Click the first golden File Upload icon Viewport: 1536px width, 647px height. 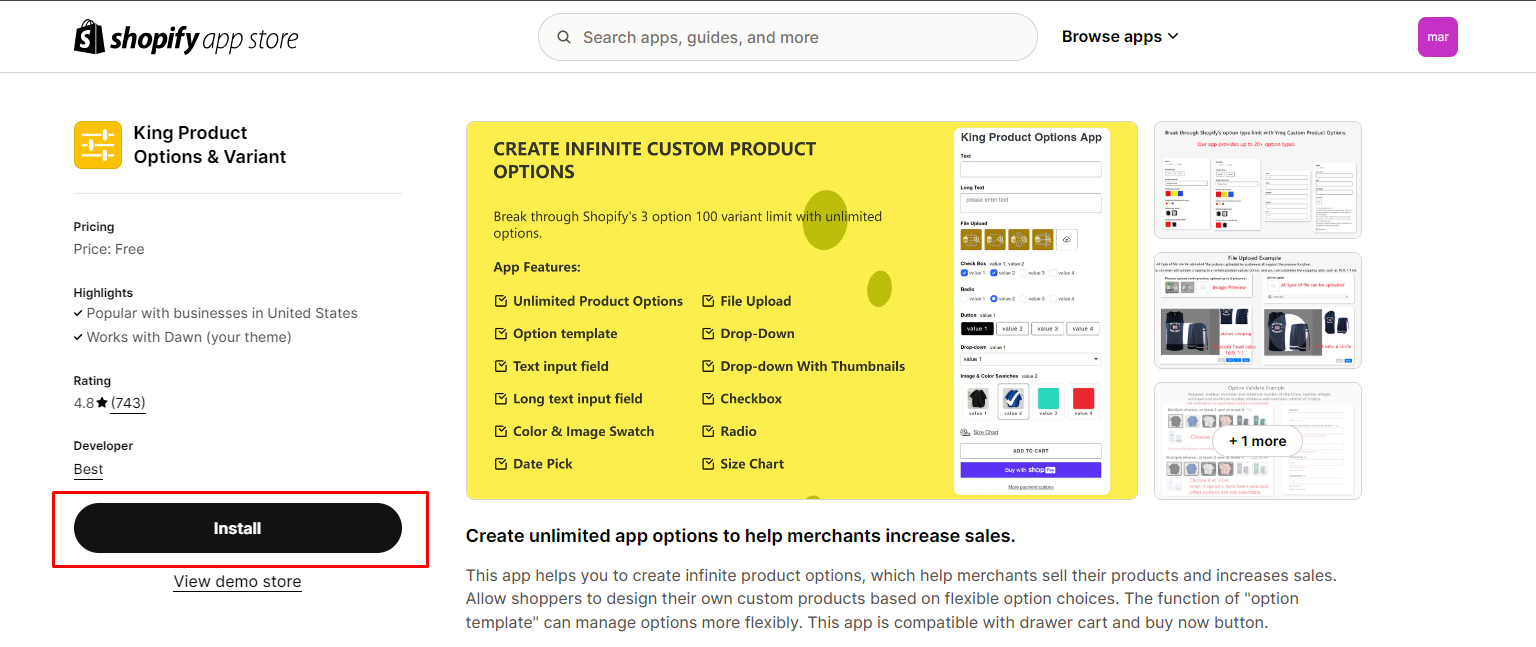[x=970, y=239]
